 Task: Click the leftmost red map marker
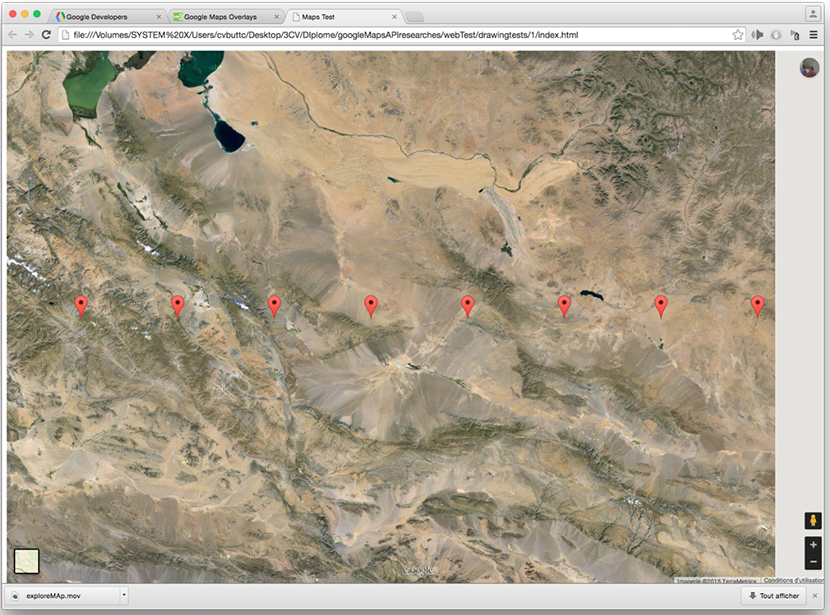click(x=81, y=305)
